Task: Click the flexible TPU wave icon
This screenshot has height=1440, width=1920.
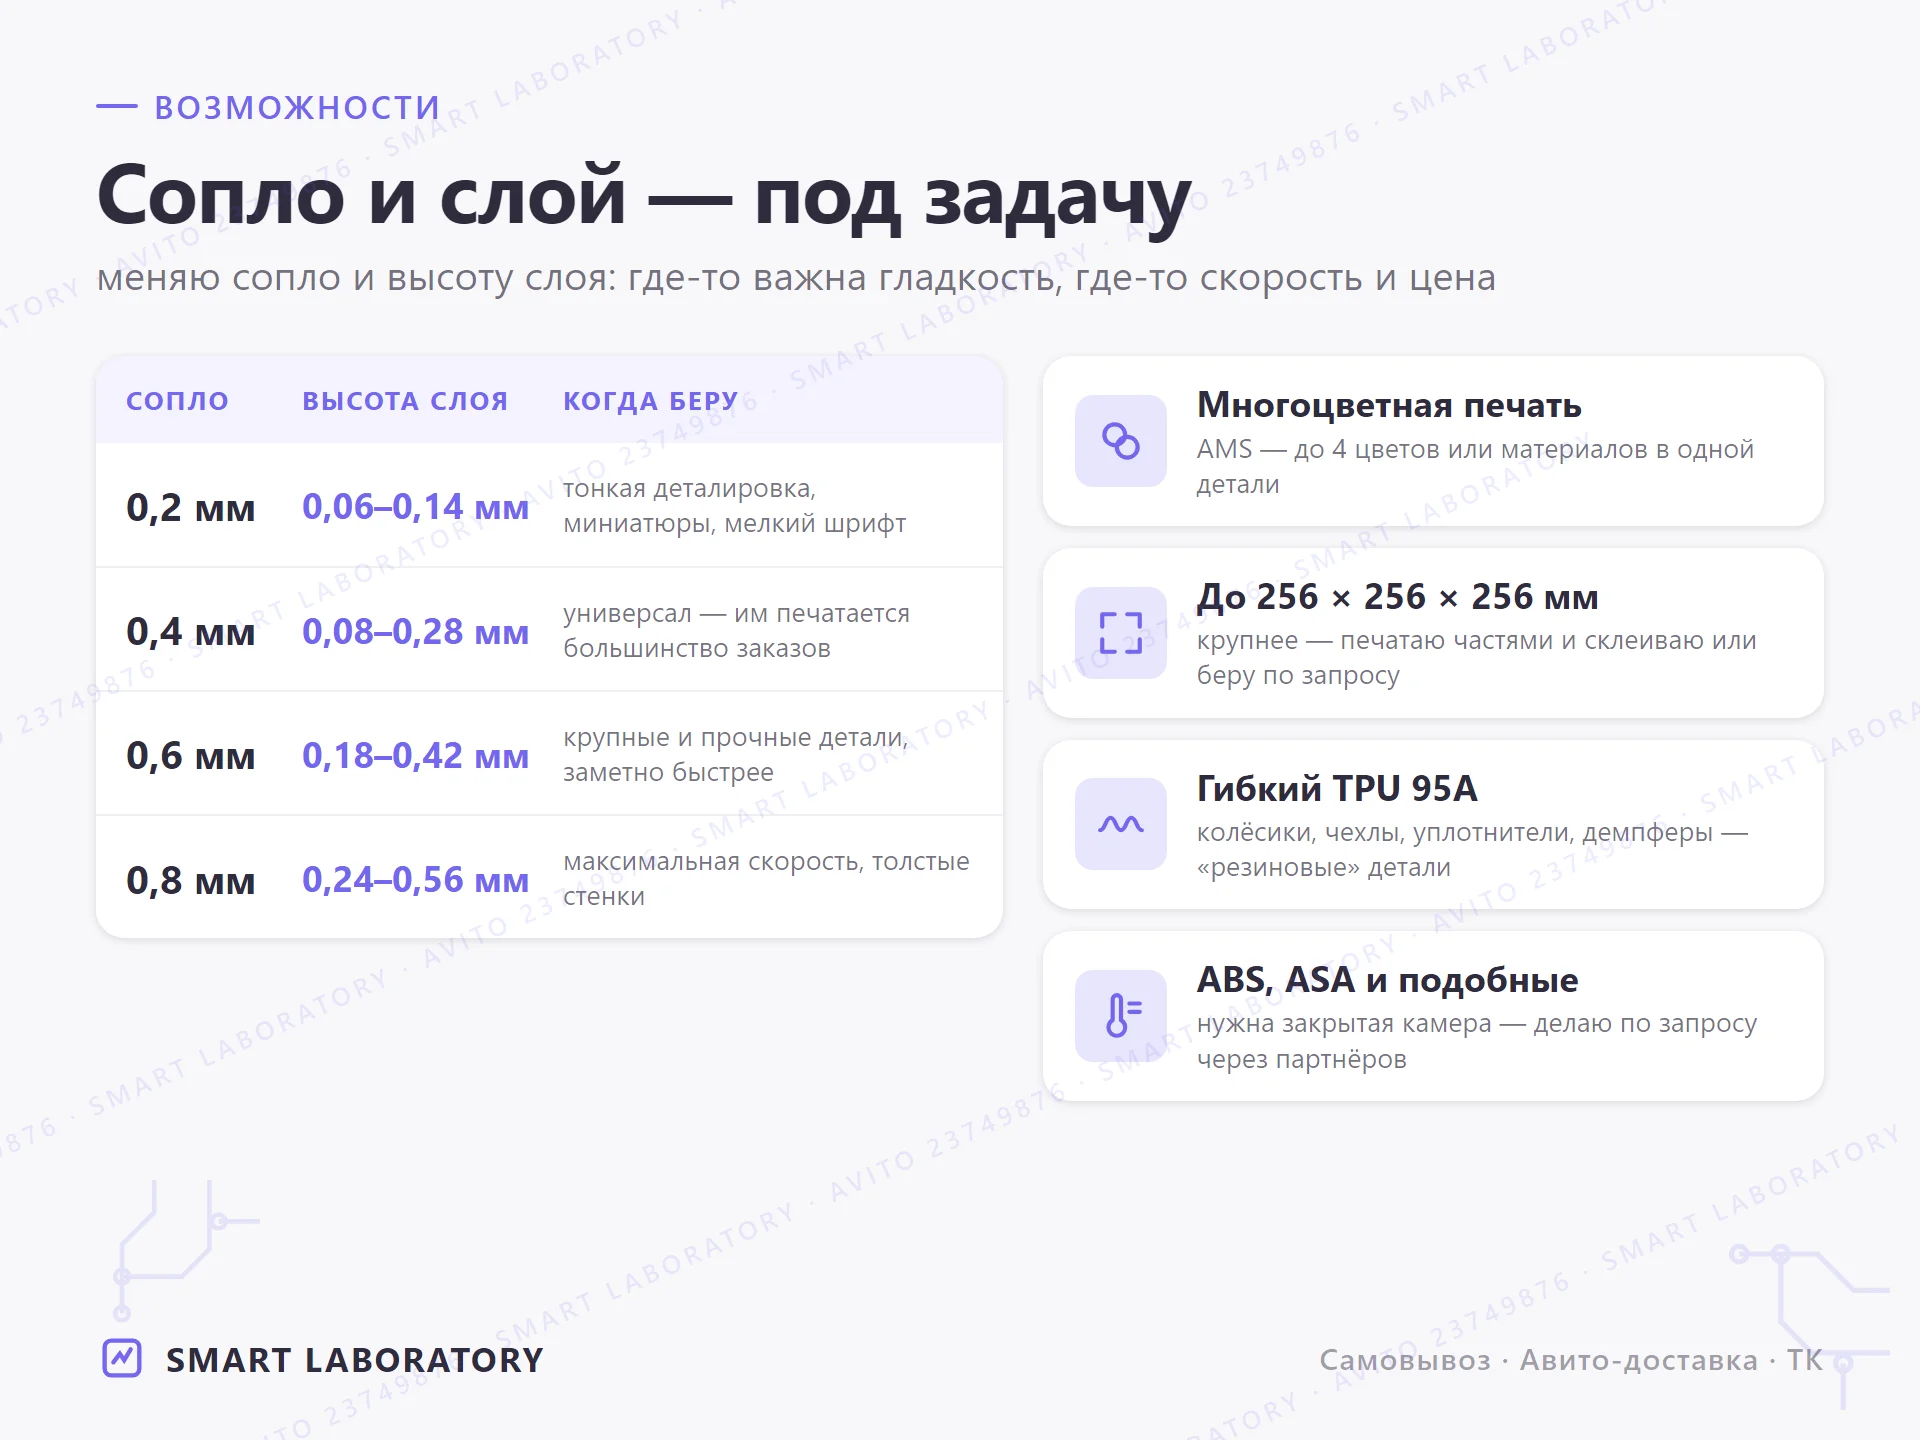Action: tap(1120, 824)
